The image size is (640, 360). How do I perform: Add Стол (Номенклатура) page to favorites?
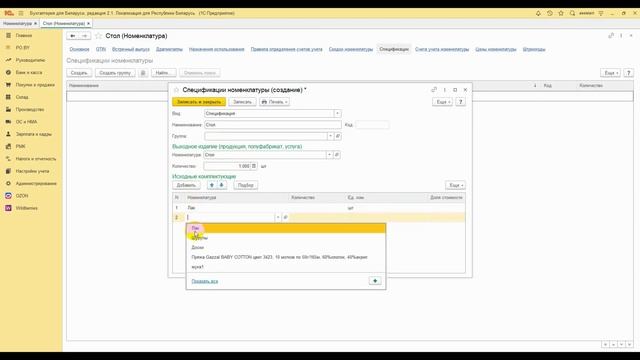point(98,36)
